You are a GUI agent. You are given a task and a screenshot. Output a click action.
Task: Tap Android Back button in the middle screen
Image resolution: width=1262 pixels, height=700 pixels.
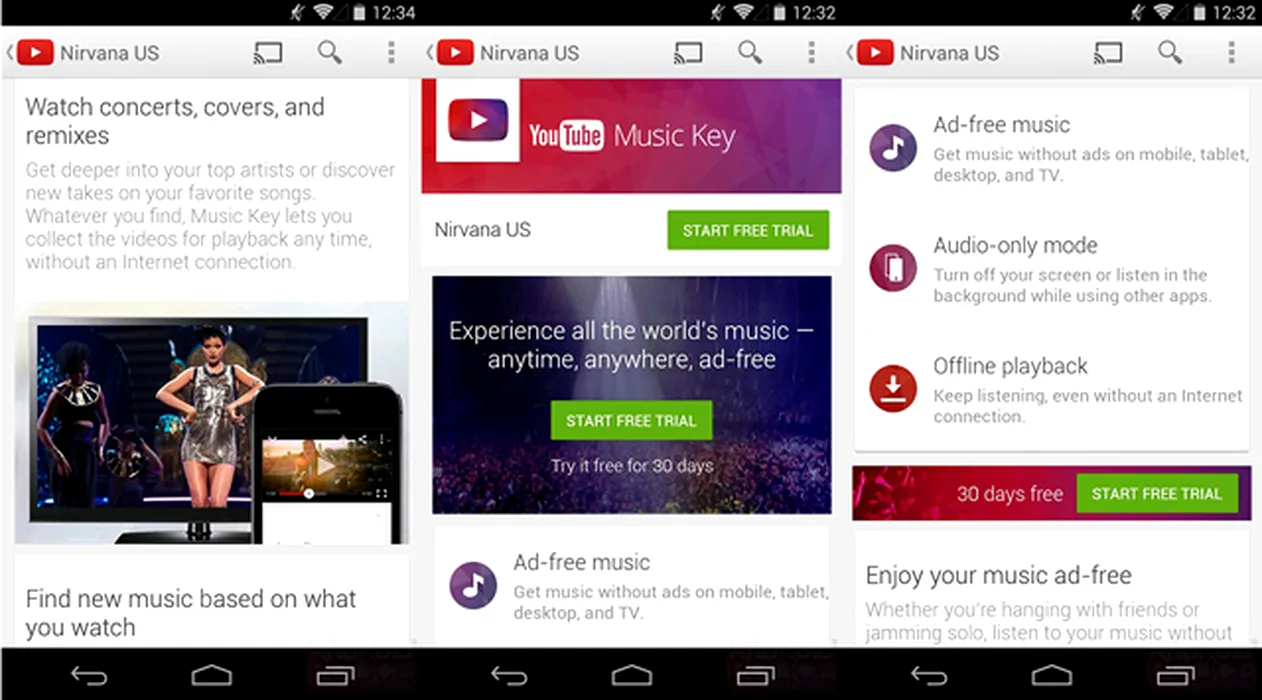click(x=509, y=677)
